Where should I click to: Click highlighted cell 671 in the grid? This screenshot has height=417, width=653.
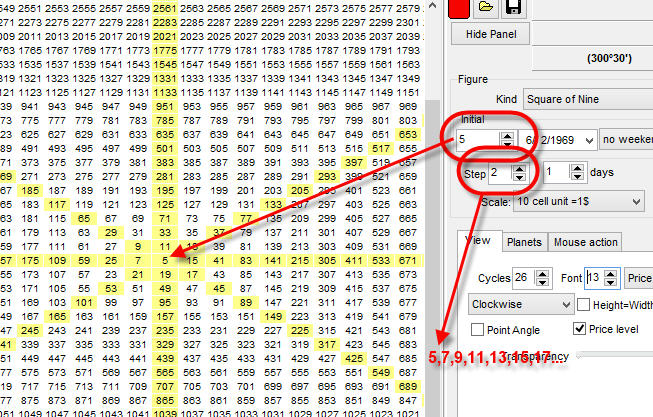pos(408,261)
